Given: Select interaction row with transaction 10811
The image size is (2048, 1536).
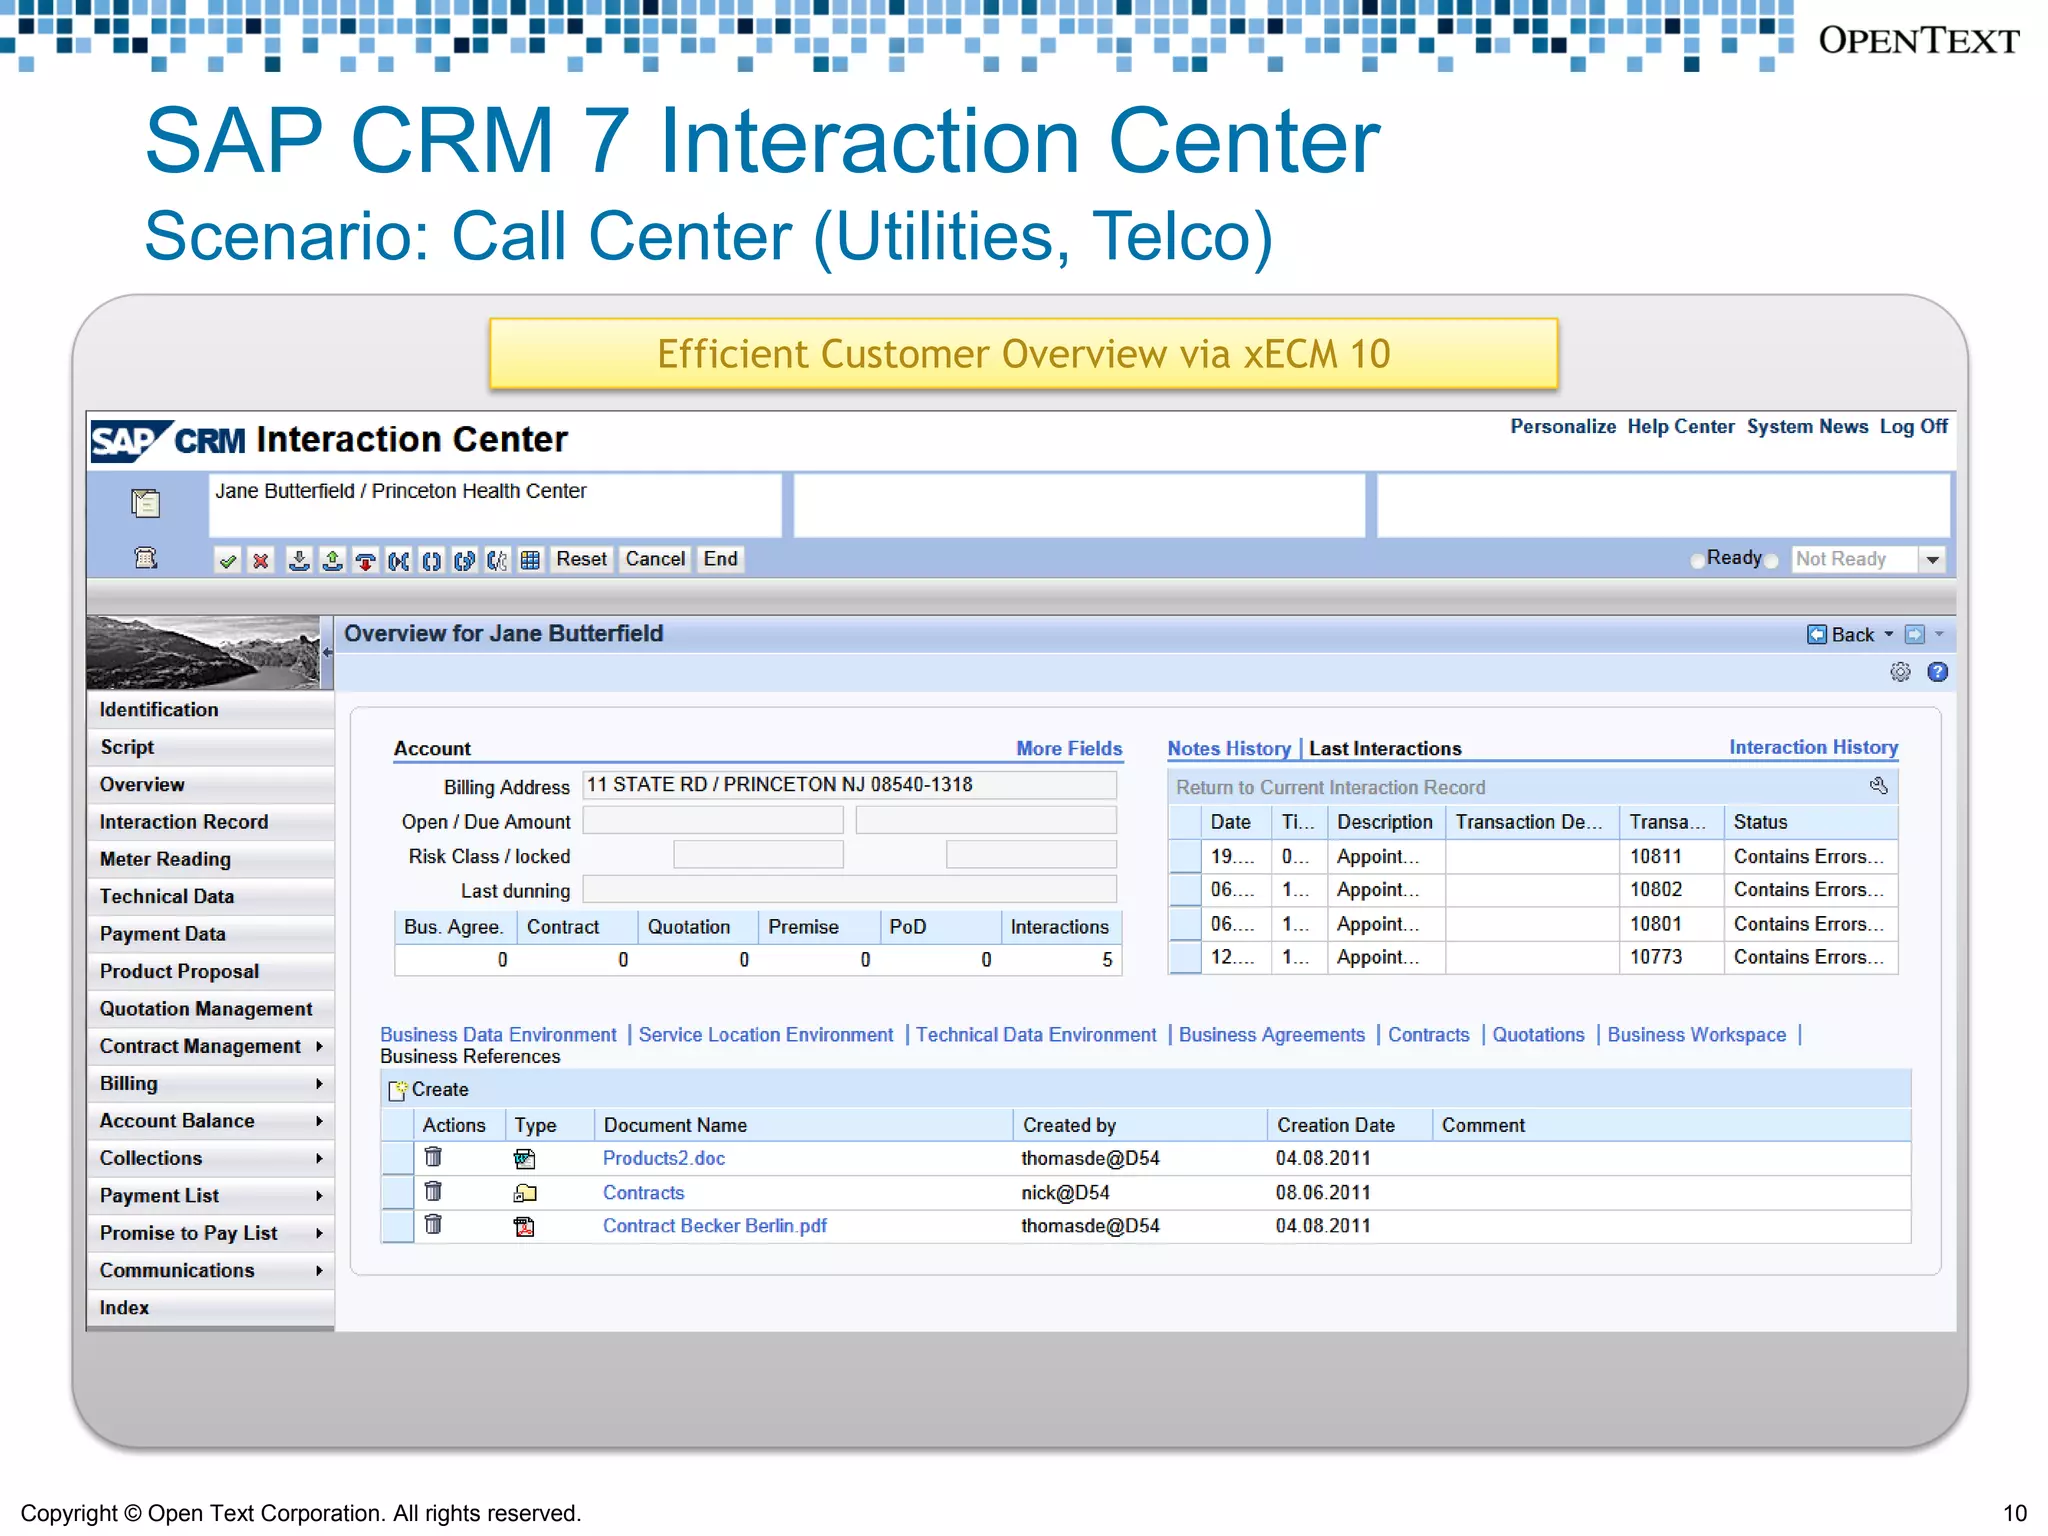Looking at the screenshot, I should (1185, 856).
